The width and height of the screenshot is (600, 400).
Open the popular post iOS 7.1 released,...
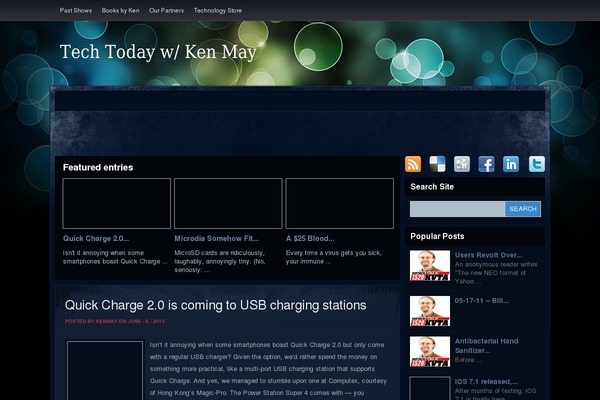[x=486, y=382]
